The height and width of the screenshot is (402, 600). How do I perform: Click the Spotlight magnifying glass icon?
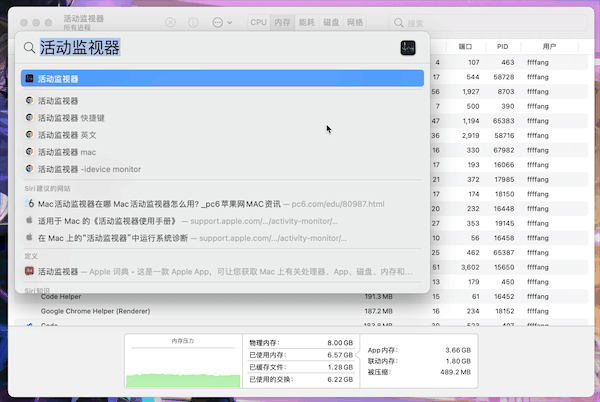29,48
